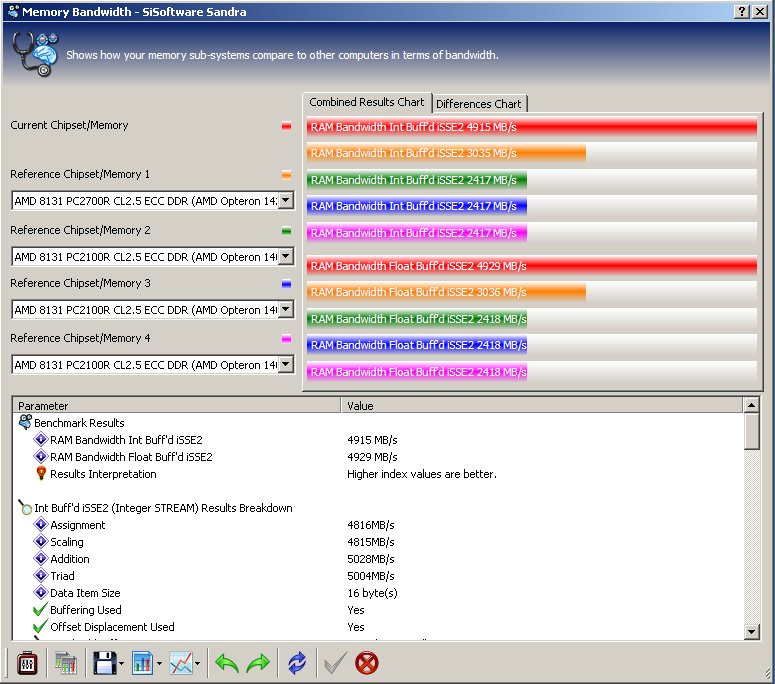Open the line graph chart icon
The image size is (775, 684).
coord(181,663)
